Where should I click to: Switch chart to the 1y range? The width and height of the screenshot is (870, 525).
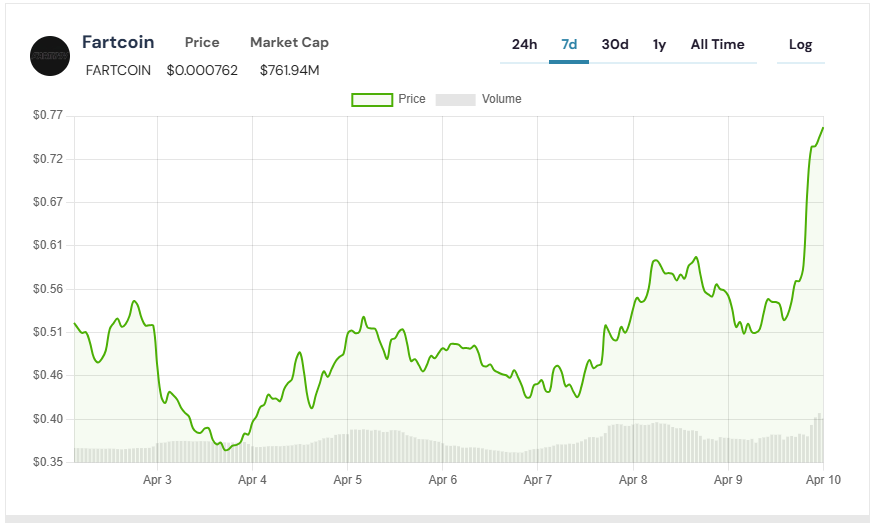[x=659, y=44]
